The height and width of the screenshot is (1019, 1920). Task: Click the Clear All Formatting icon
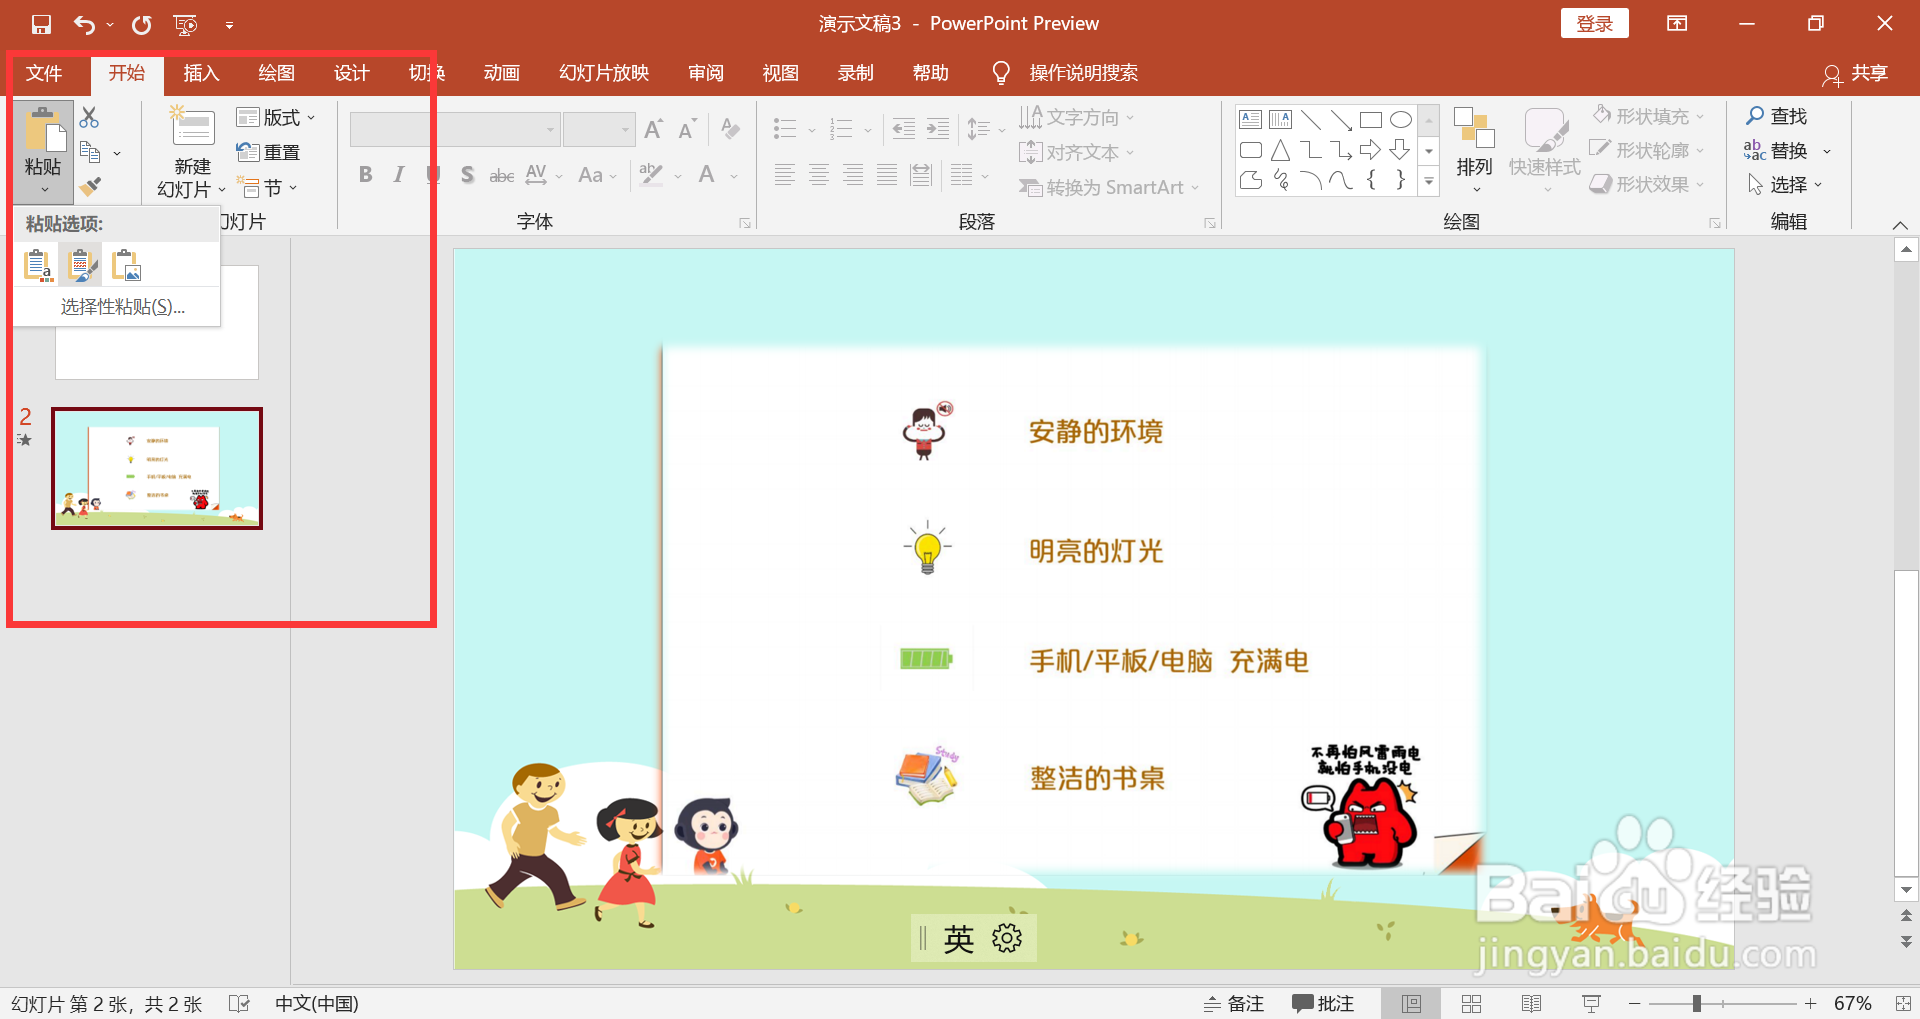[x=731, y=129]
